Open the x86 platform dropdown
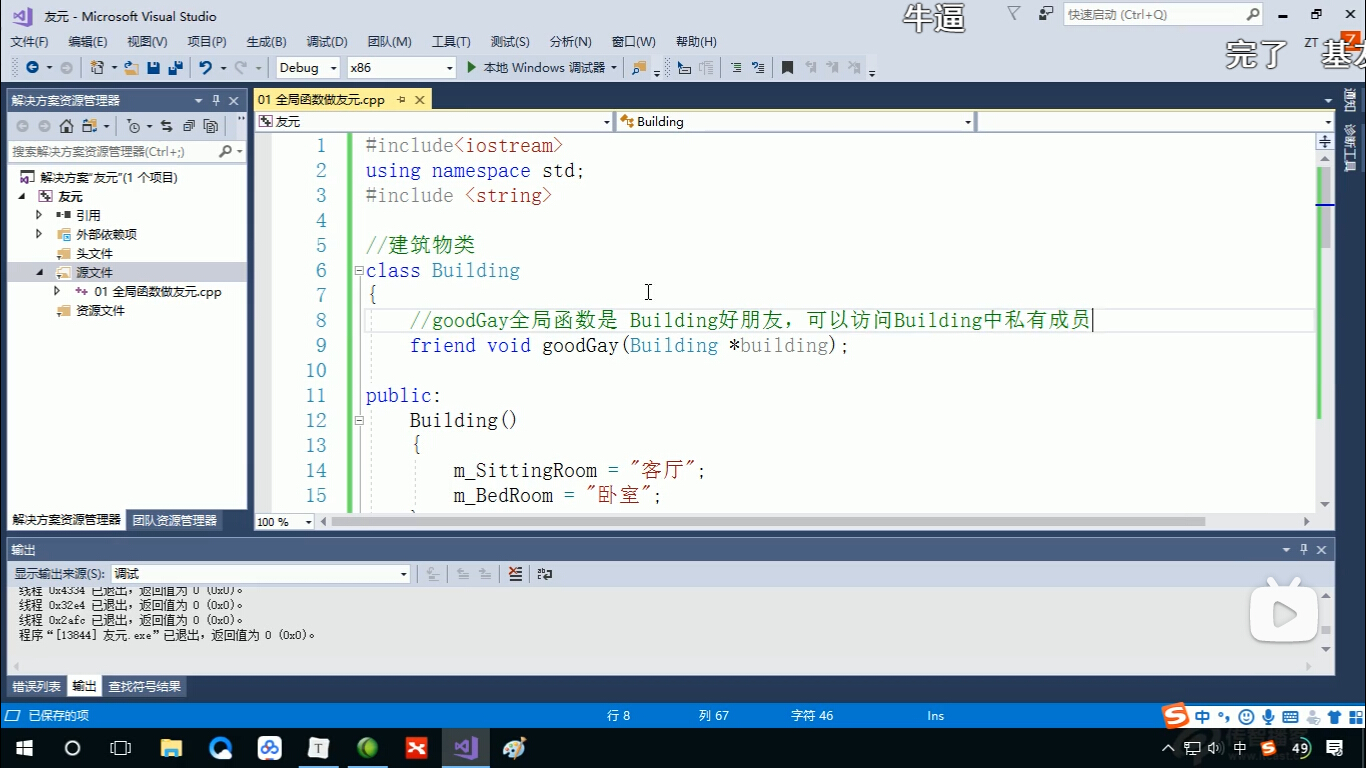The width and height of the screenshot is (1366, 768). pyautogui.click(x=401, y=68)
